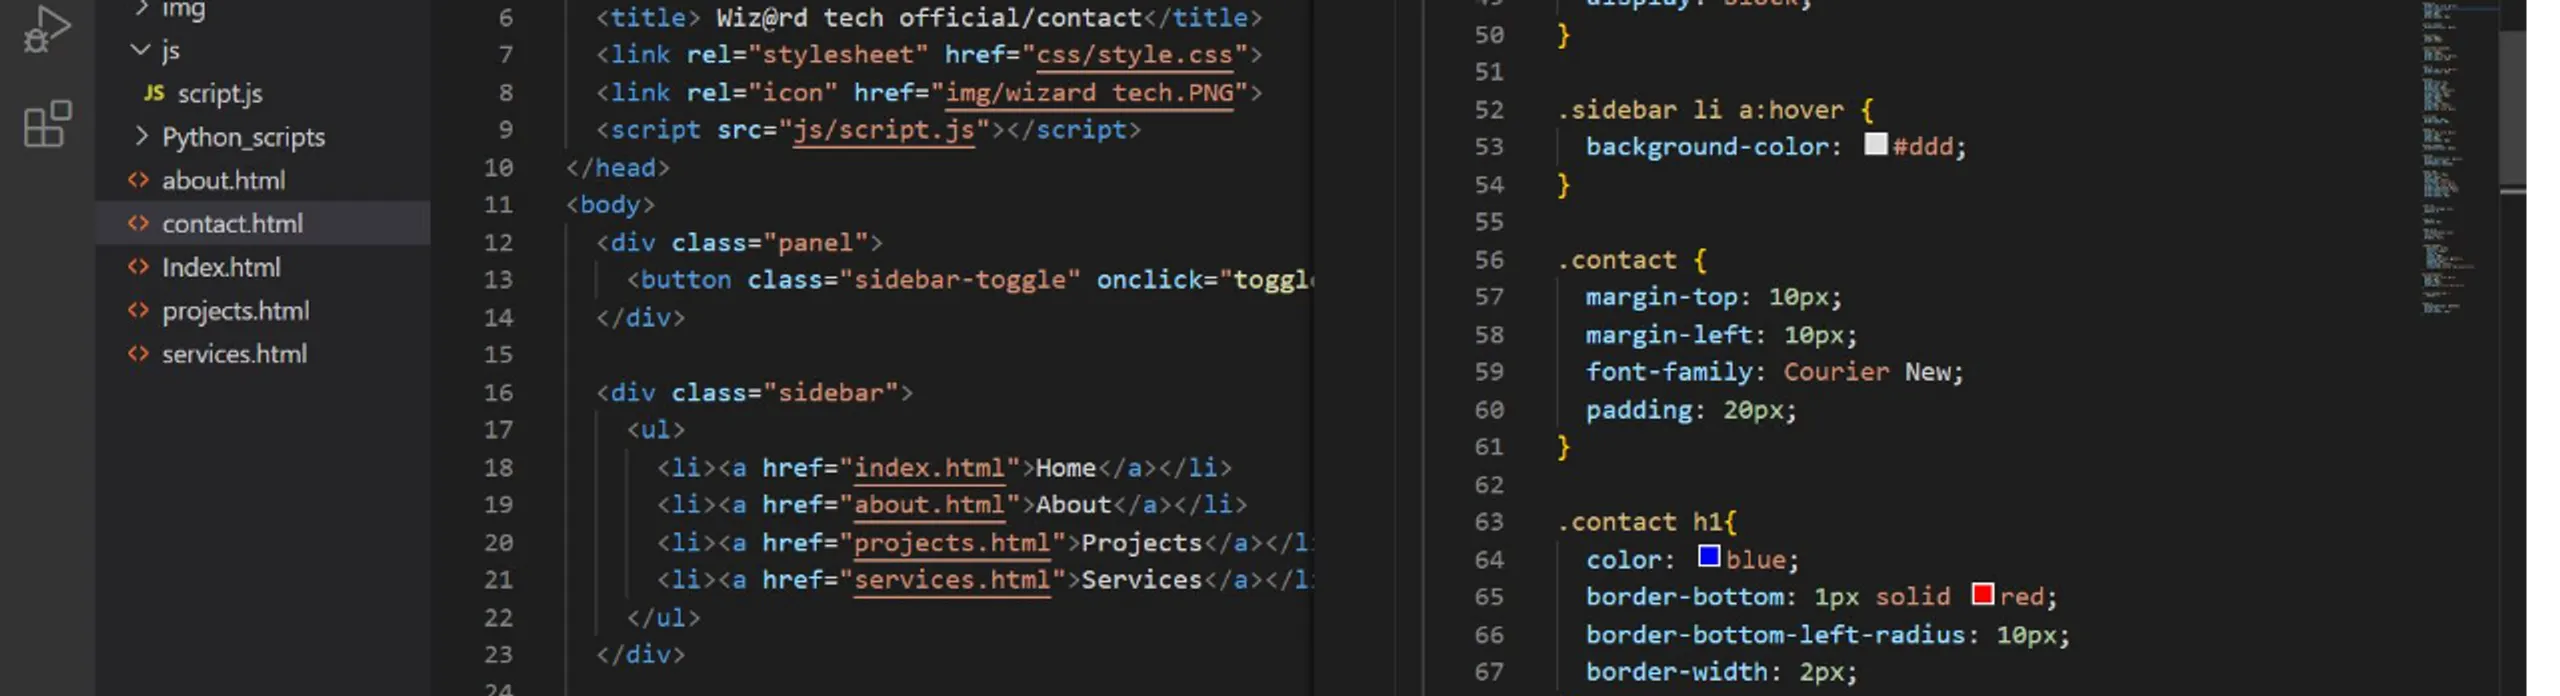Expand the Python_scripts folder
This screenshot has height=696, width=2560.
tap(140, 137)
